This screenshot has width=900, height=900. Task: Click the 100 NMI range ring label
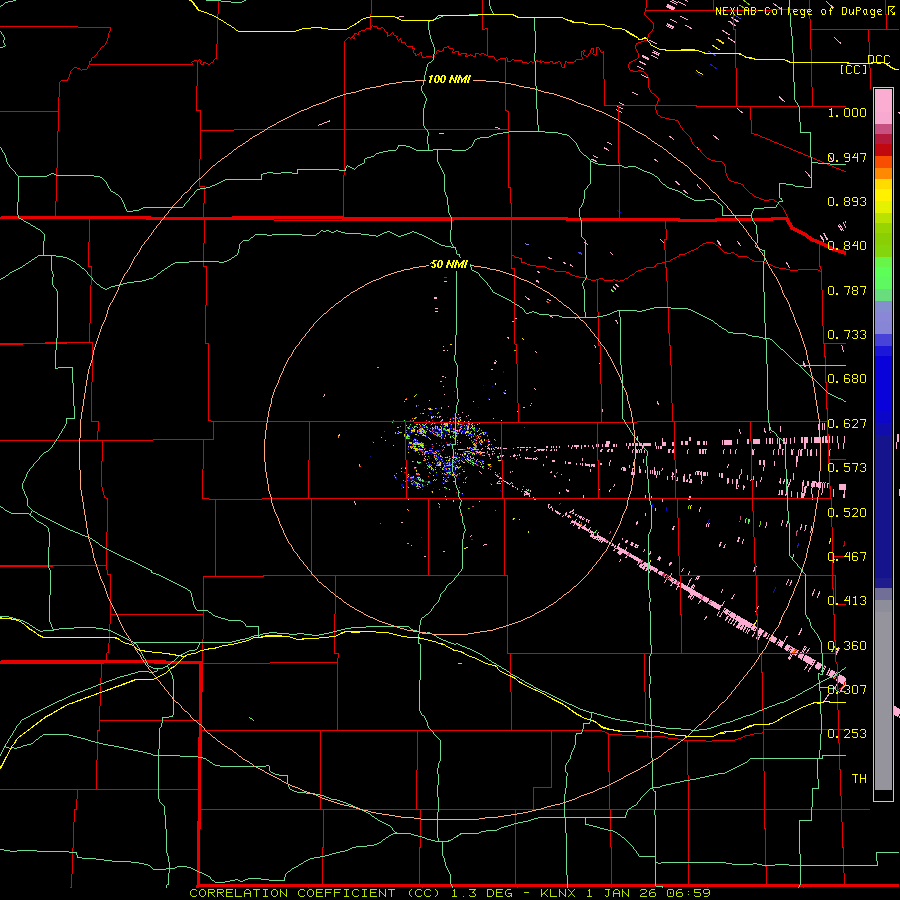pos(449,79)
